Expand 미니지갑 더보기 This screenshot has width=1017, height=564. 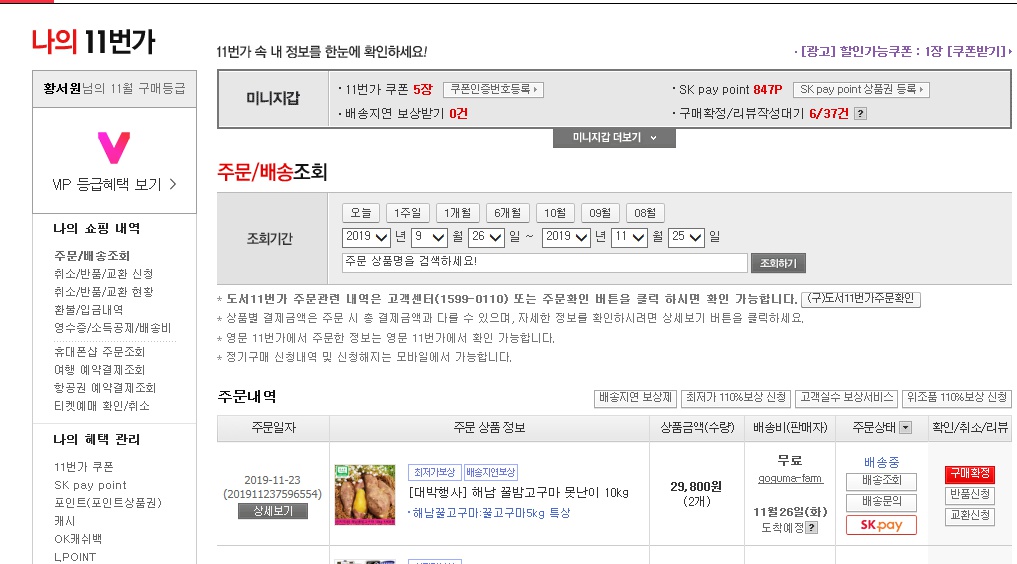coord(614,137)
